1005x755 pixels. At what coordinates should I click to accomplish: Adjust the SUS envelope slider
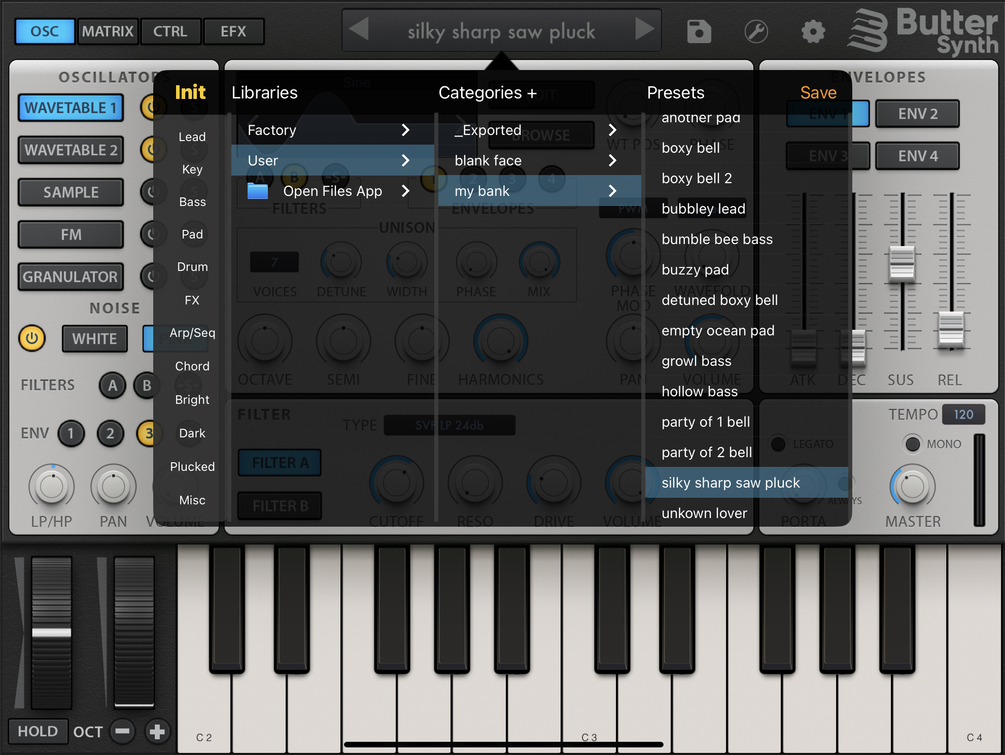902,263
